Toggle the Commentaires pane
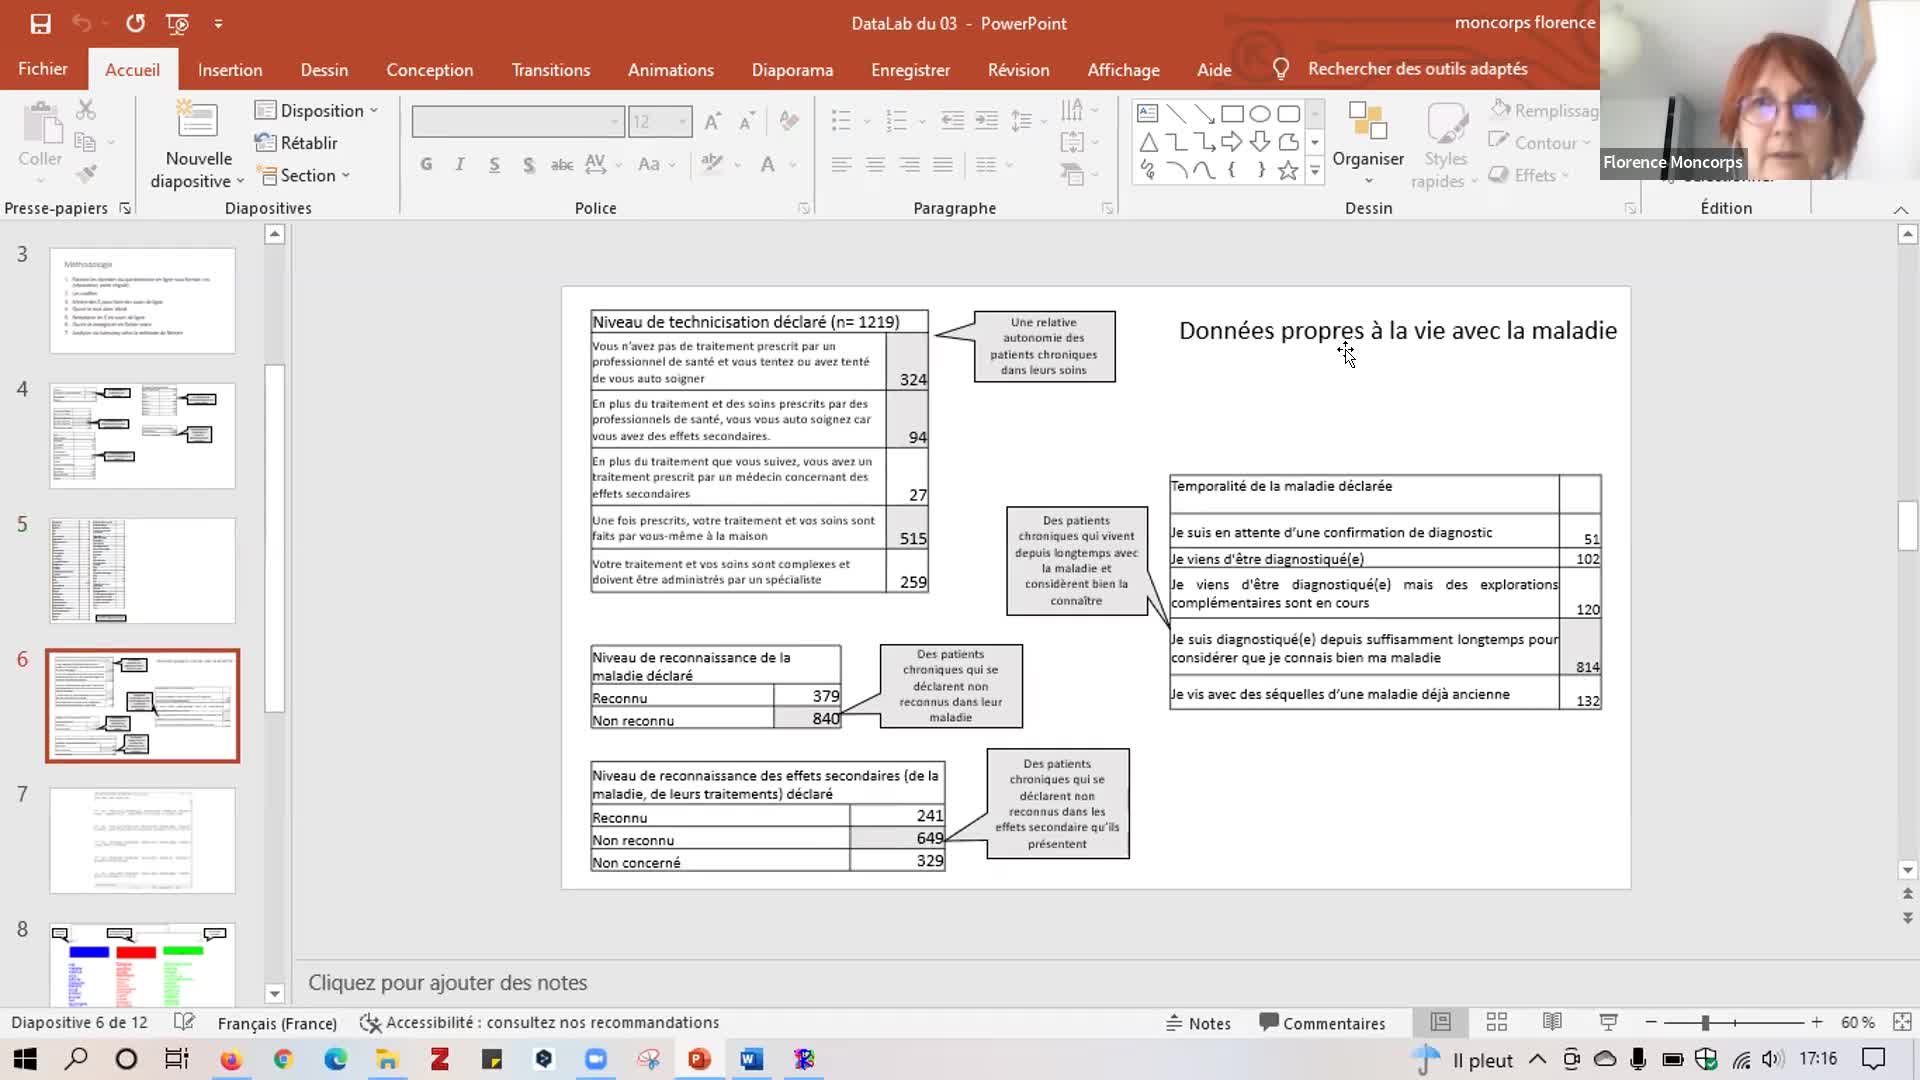This screenshot has width=1920, height=1080. (x=1322, y=1023)
